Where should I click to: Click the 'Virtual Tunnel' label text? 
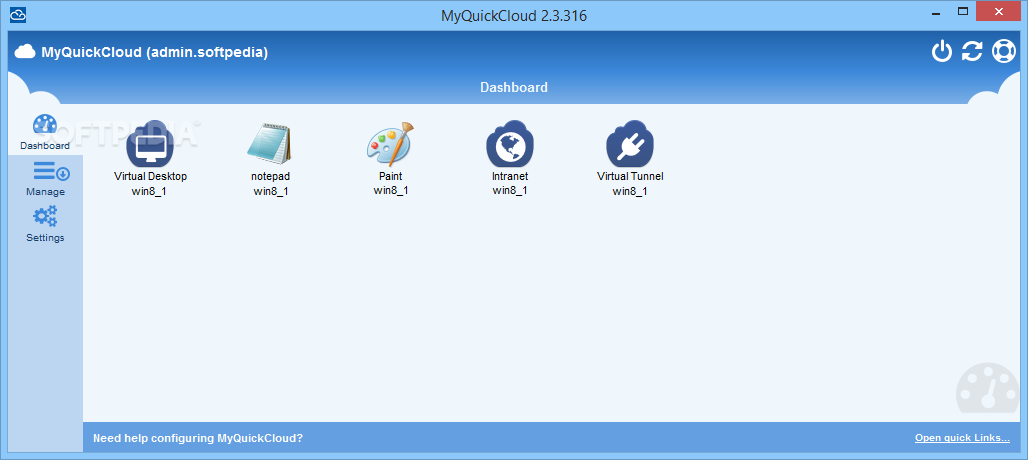[x=630, y=176]
